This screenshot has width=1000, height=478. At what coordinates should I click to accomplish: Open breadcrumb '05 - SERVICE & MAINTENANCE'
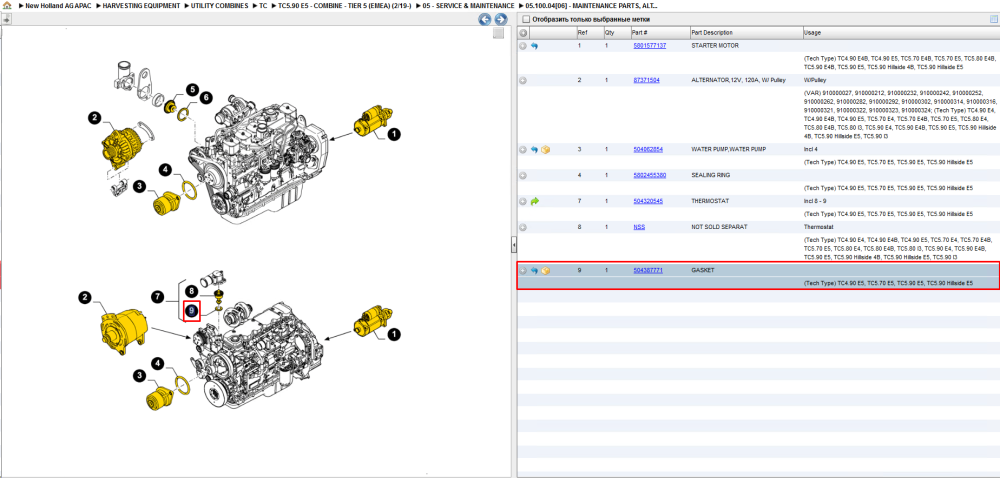468,6
